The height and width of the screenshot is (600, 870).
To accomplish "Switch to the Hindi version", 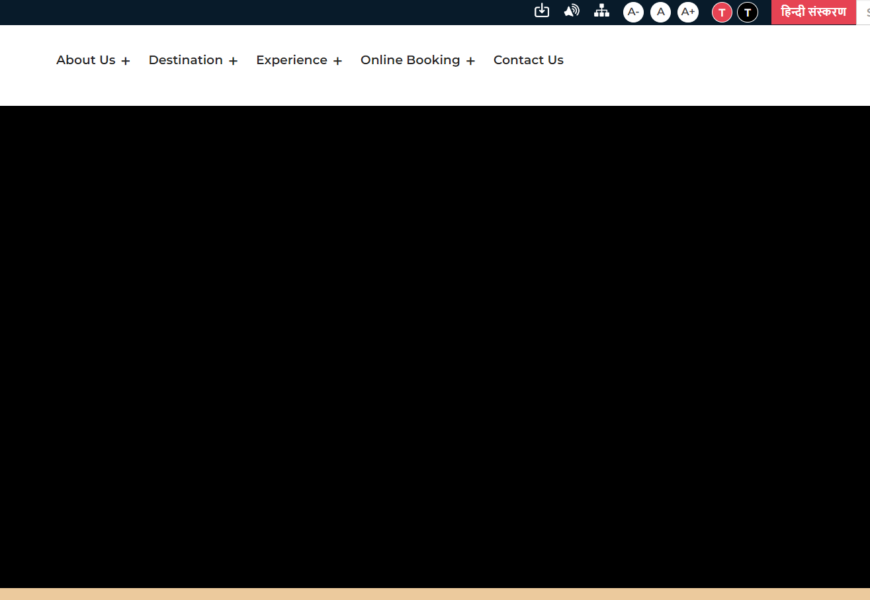I will pyautogui.click(x=813, y=12).
